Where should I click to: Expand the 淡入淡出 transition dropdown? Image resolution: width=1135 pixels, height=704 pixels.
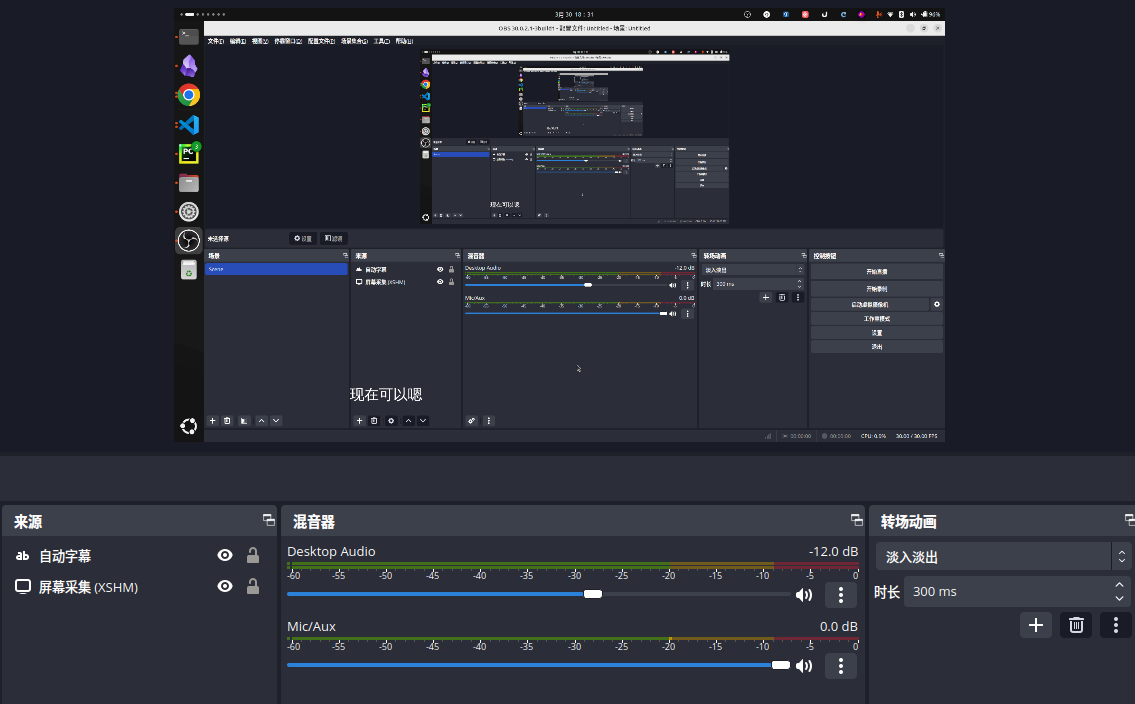click(x=1122, y=557)
